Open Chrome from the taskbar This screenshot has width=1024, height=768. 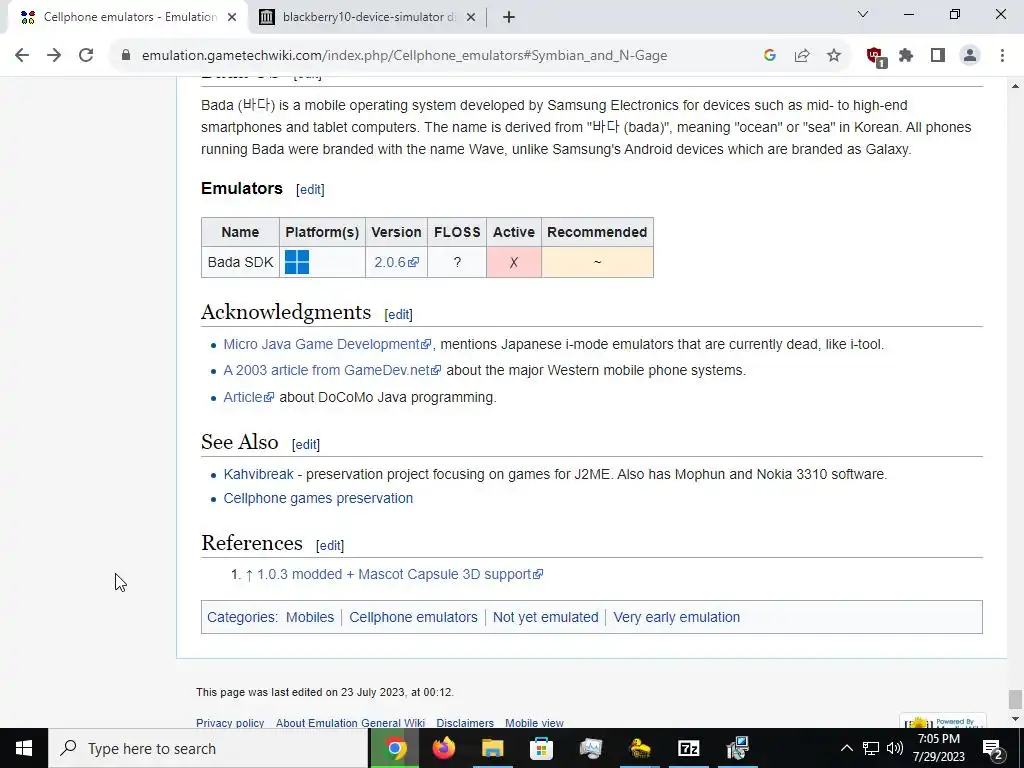point(394,748)
